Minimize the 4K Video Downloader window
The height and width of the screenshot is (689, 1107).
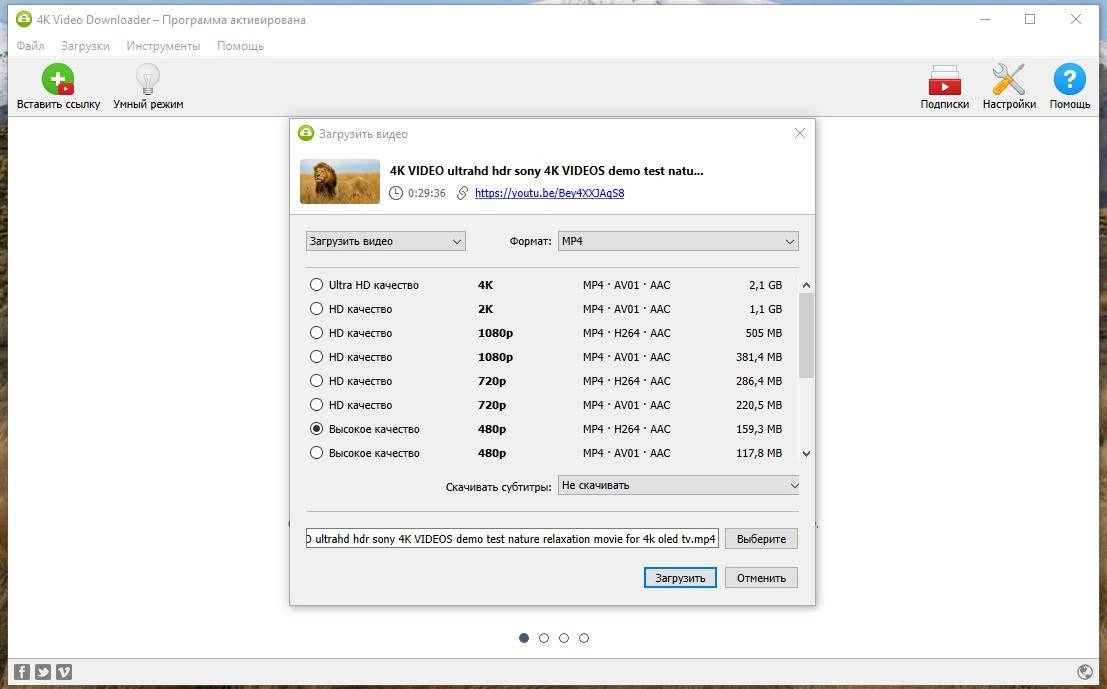pyautogui.click(x=985, y=19)
